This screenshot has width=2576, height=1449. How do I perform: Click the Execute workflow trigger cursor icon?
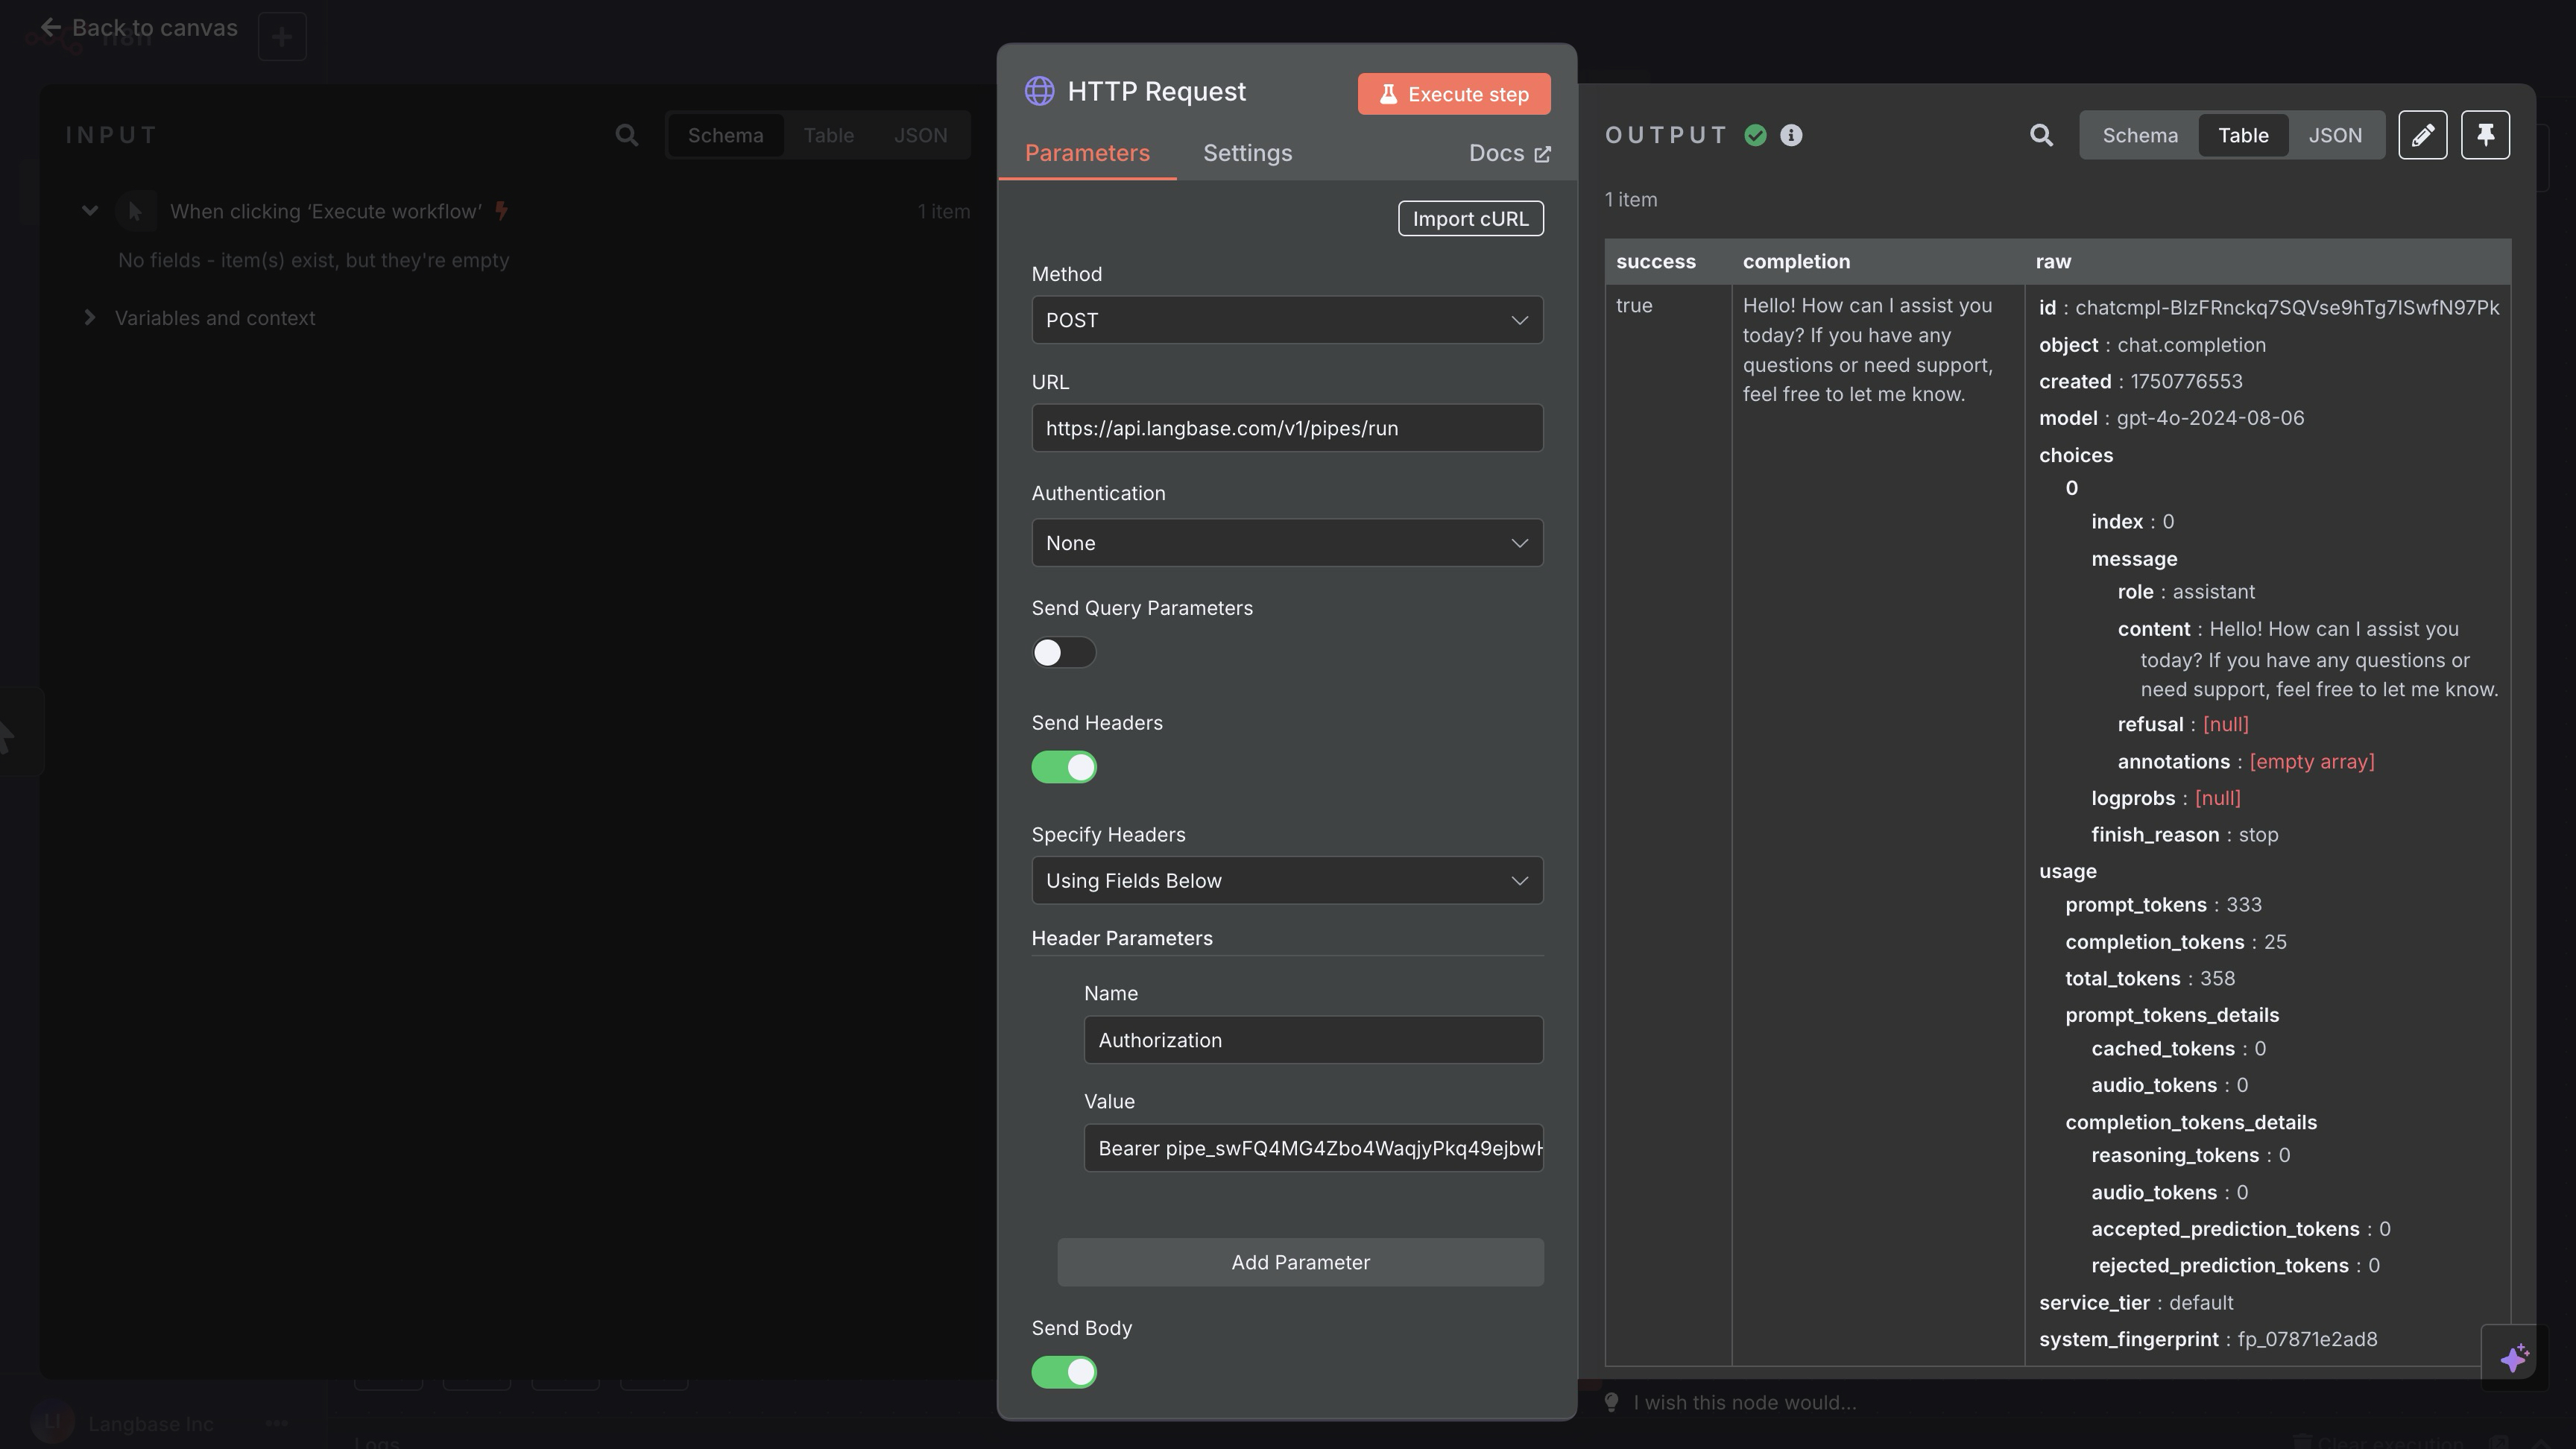[x=136, y=211]
